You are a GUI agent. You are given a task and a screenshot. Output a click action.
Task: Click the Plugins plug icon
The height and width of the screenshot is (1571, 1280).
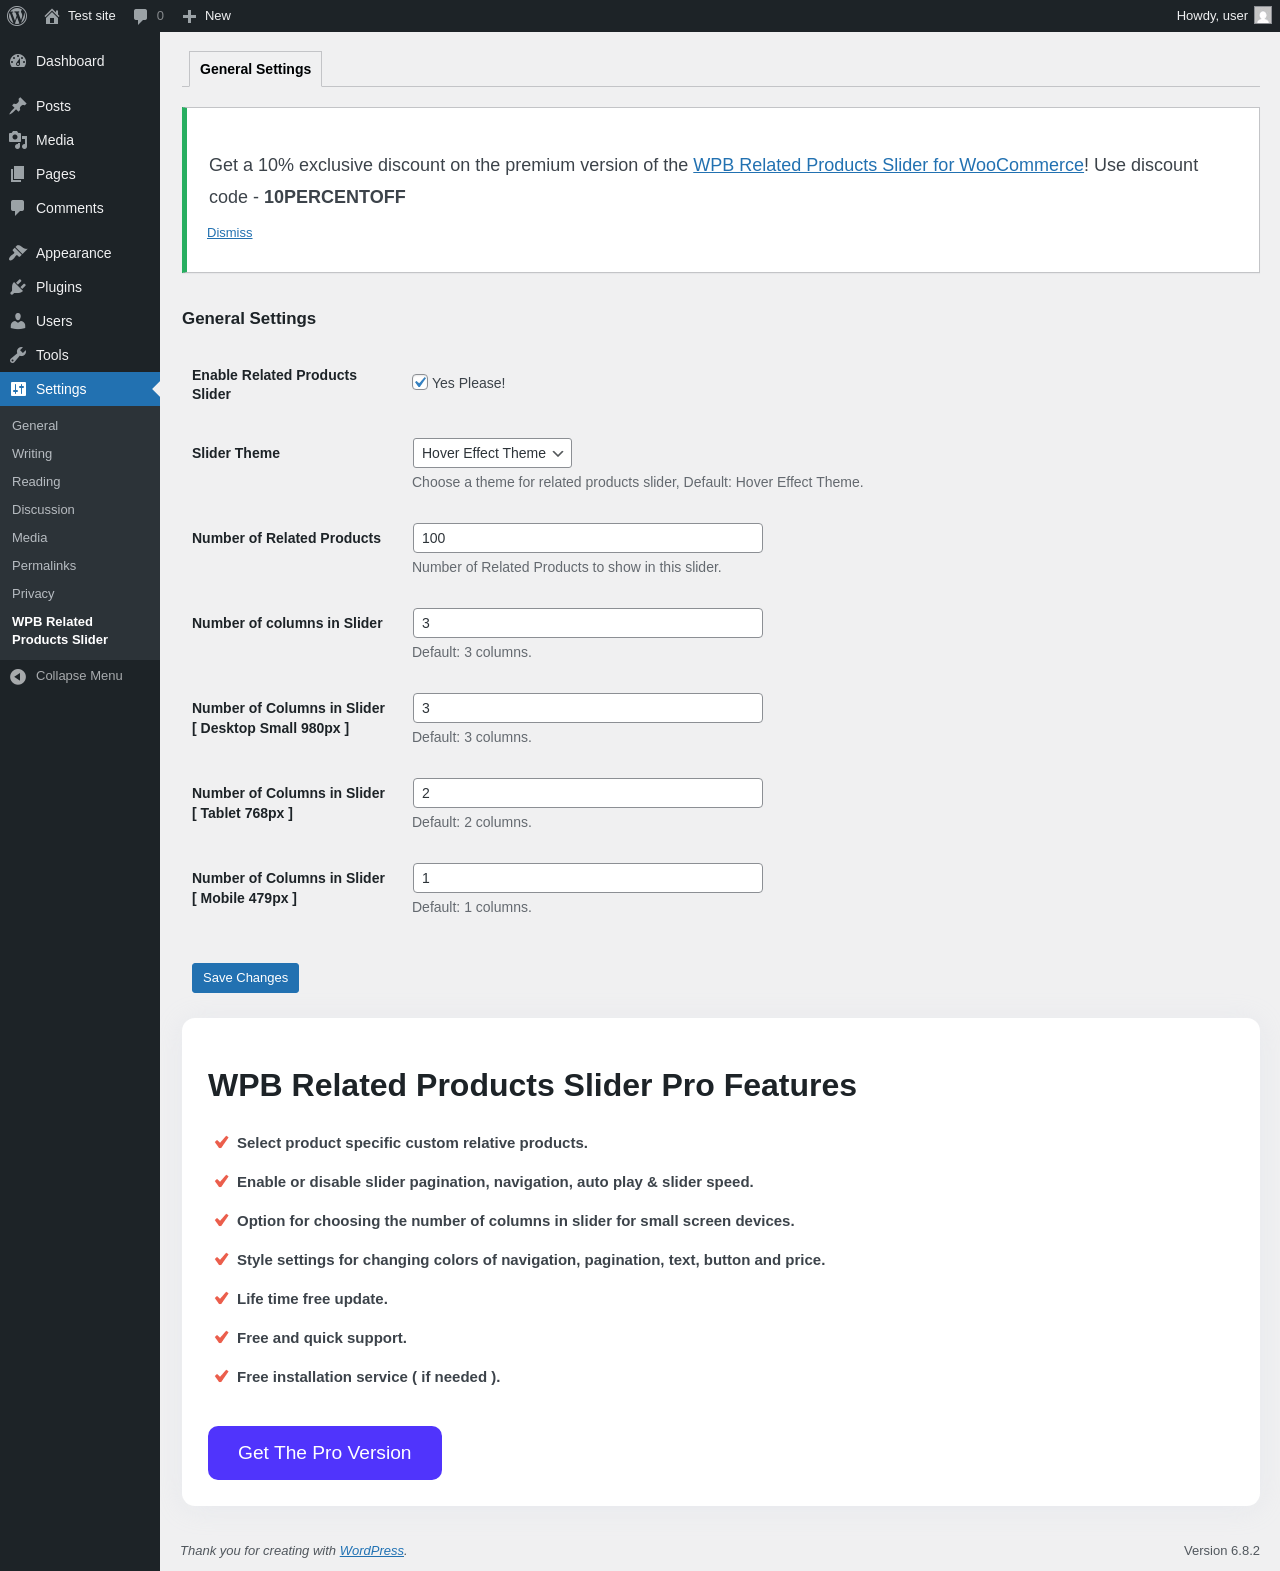(x=18, y=287)
